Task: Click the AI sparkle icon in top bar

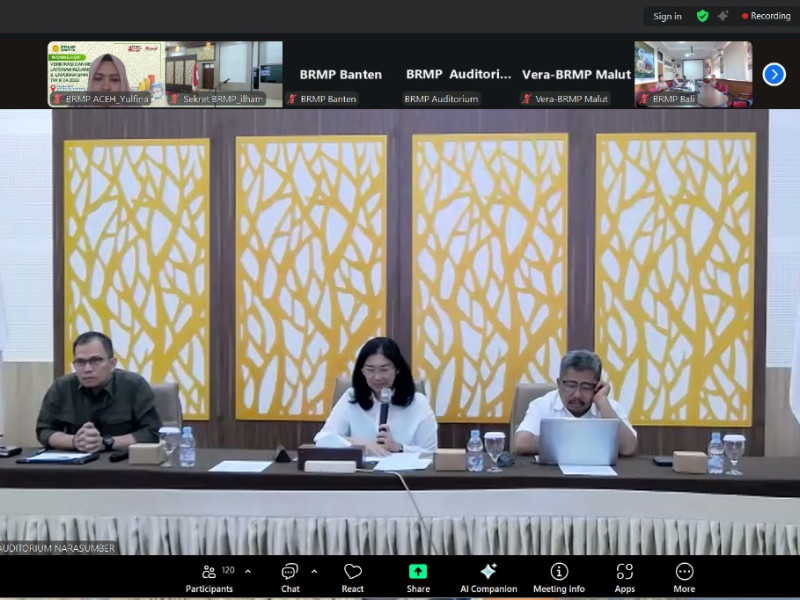Action: point(722,16)
